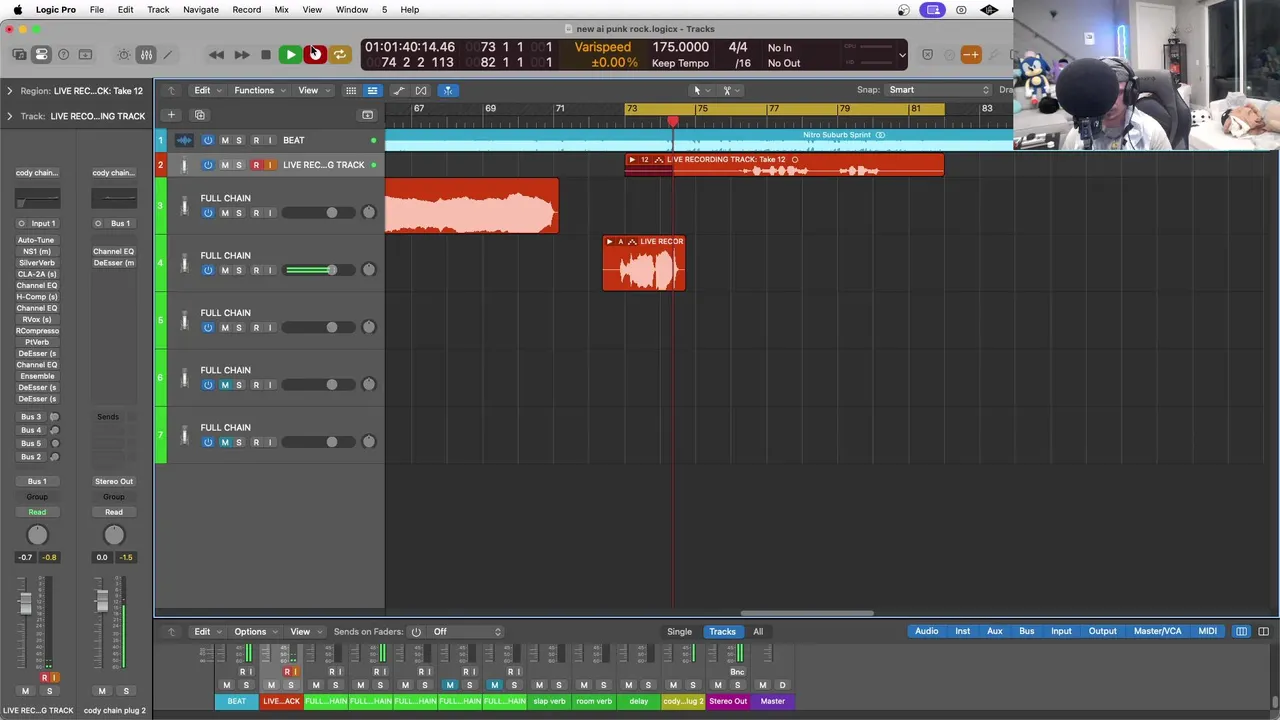Open the Editors pencil icon
Image resolution: width=1280 pixels, height=720 pixels.
(x=168, y=55)
